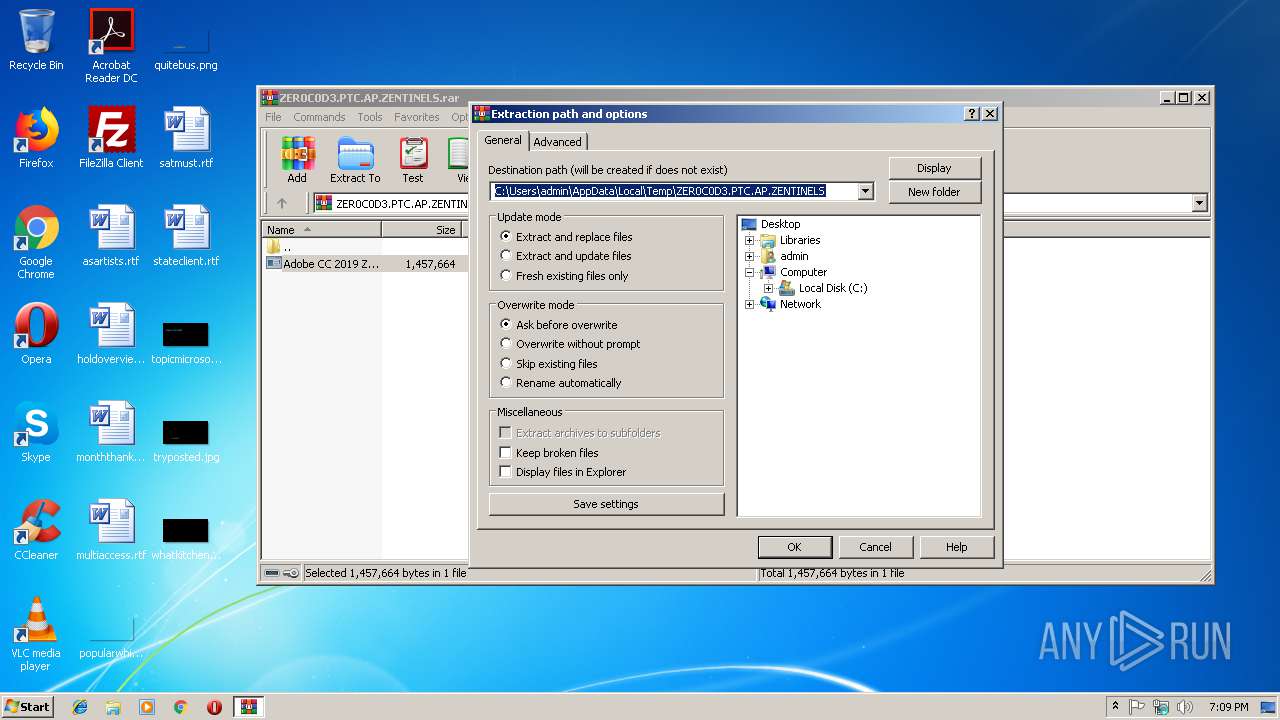Open destination path dropdown arrow
The height and width of the screenshot is (720, 1280).
coord(866,191)
